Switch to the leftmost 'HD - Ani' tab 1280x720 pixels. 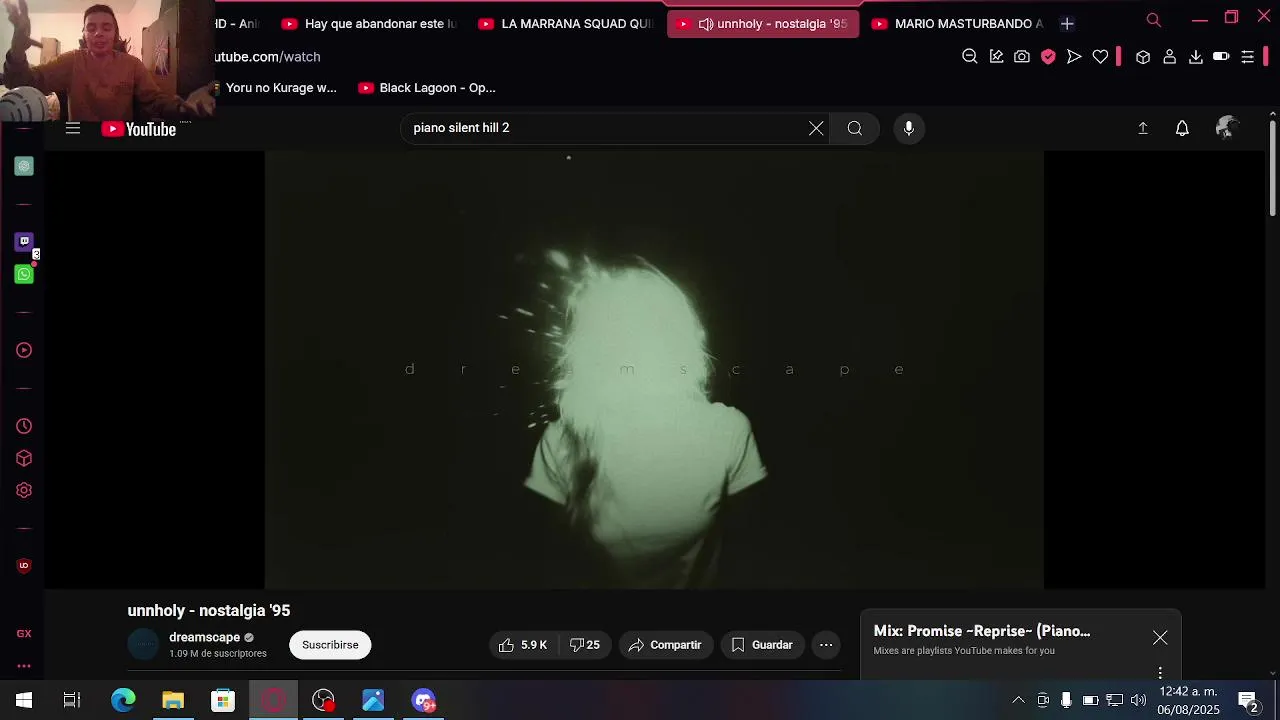[x=238, y=23]
